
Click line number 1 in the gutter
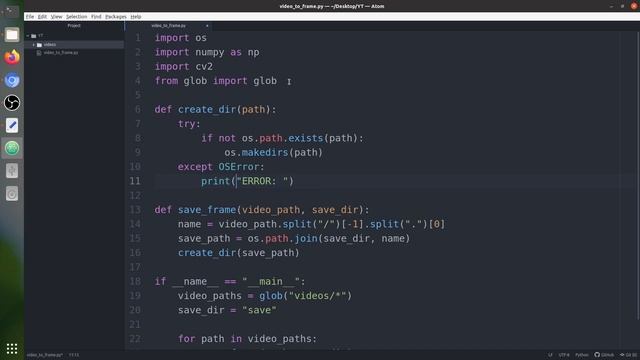pos(138,38)
